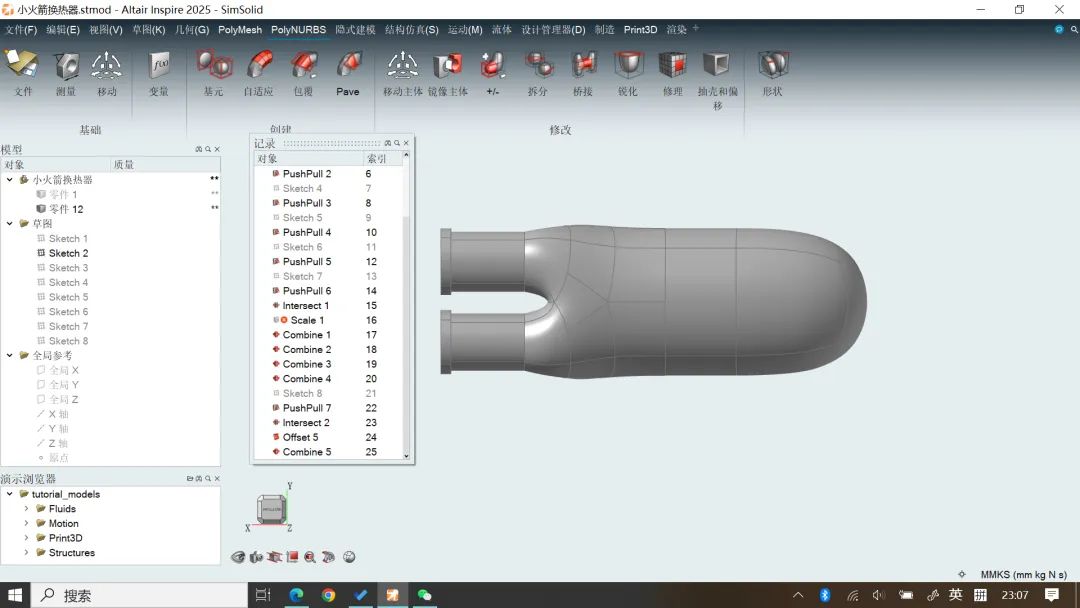Choose the 镜像主体 mirror body tool
Screen dimensions: 1080x608
447,70
